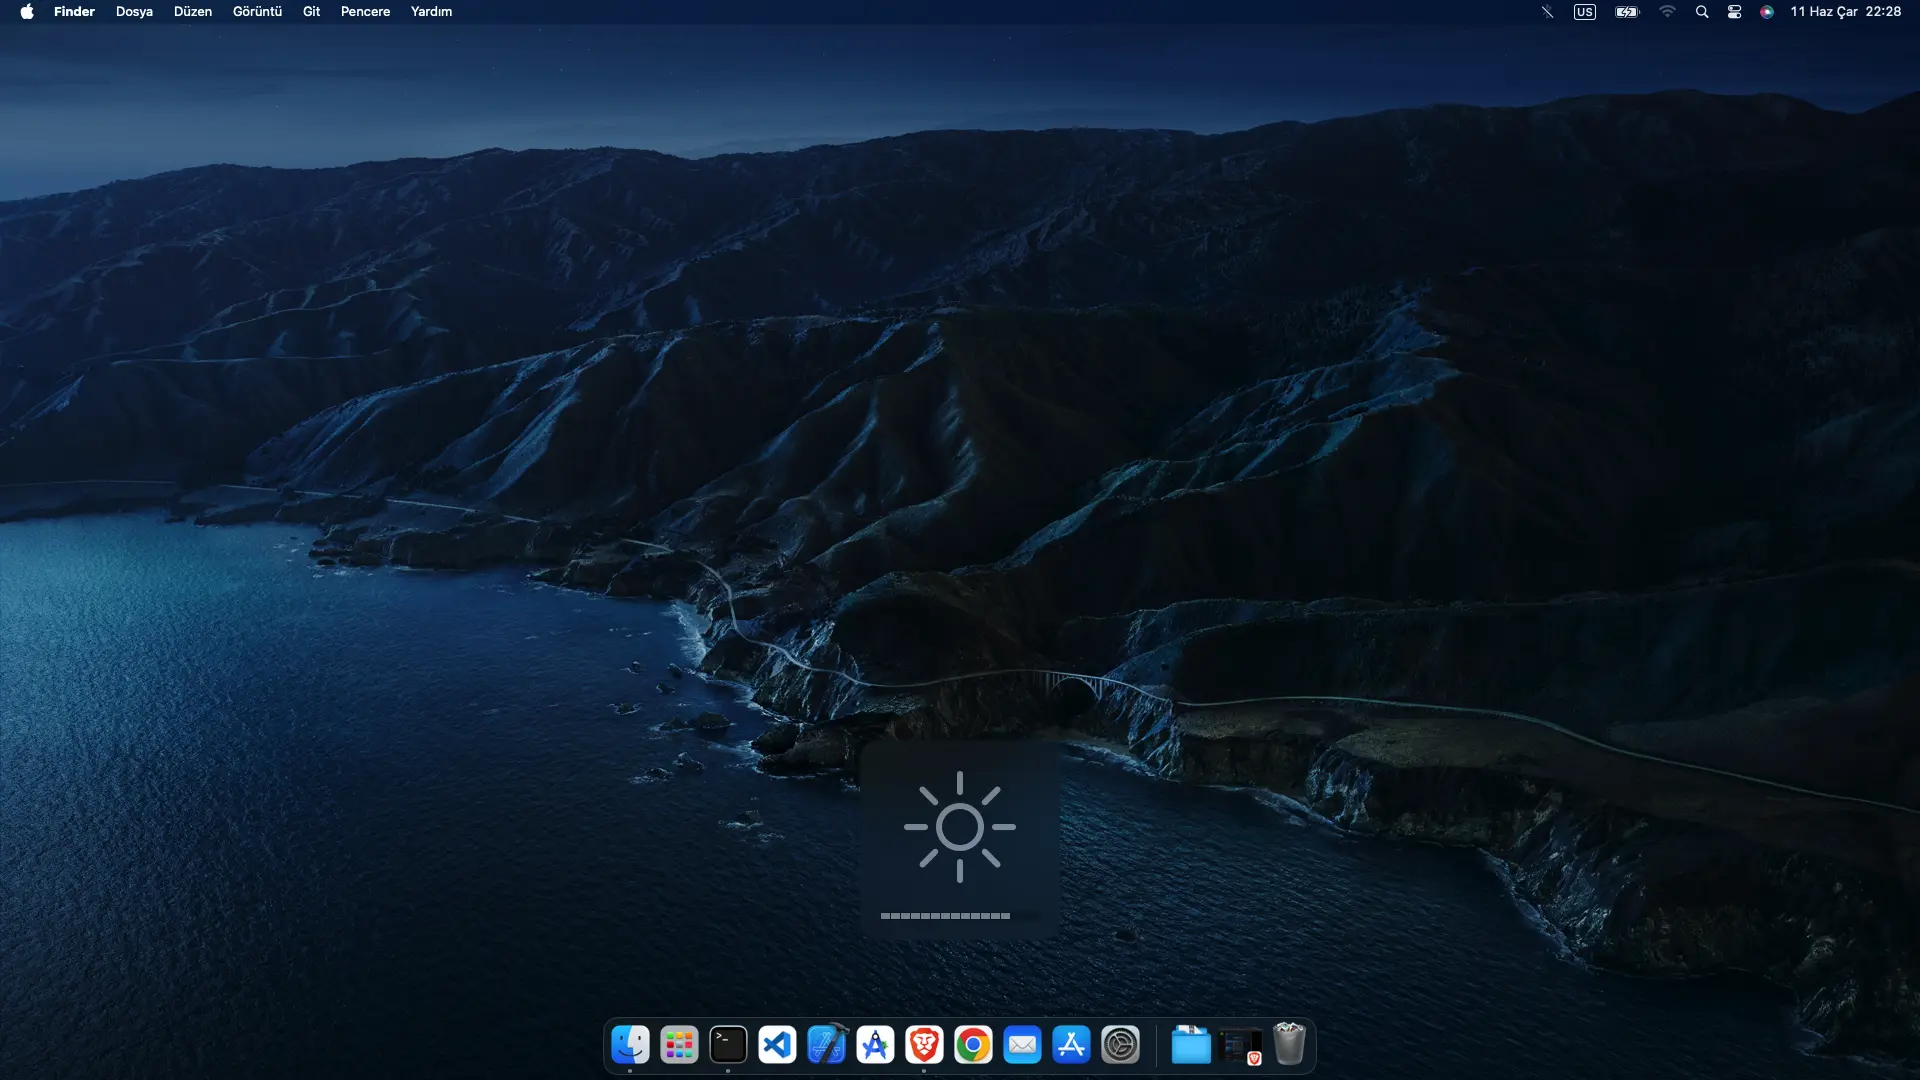Viewport: 1920px width, 1080px height.
Task: Click the disabled Bluetooth status icon
Action: (x=1547, y=12)
